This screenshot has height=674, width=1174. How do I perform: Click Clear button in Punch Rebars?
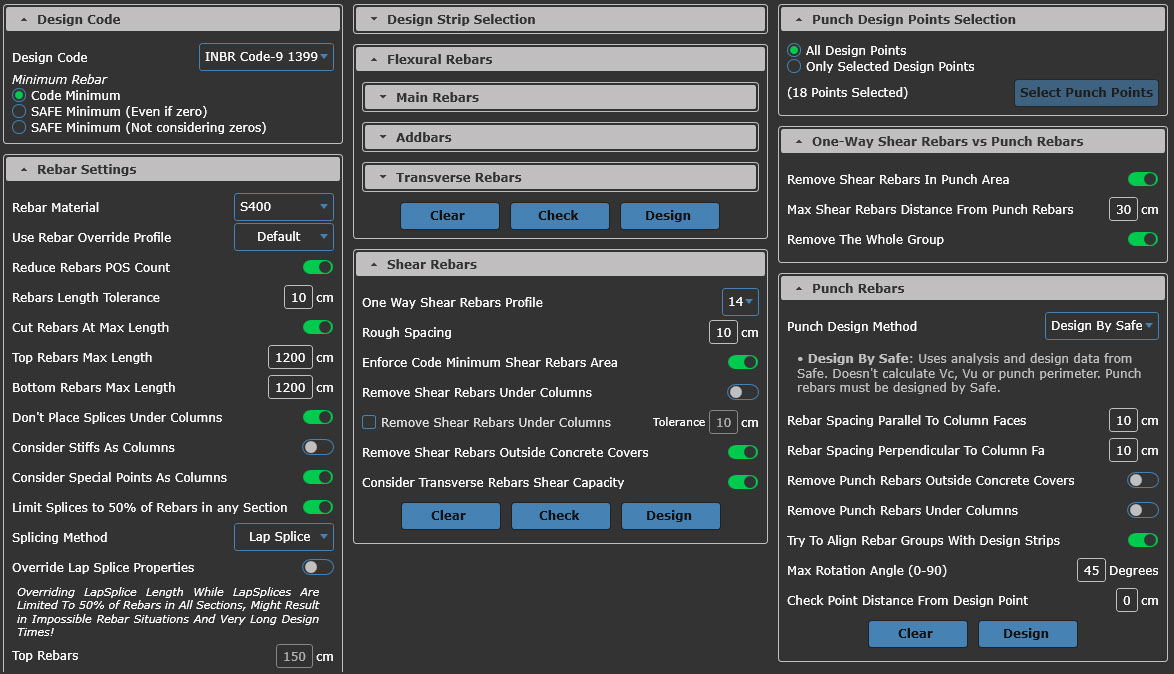click(917, 634)
